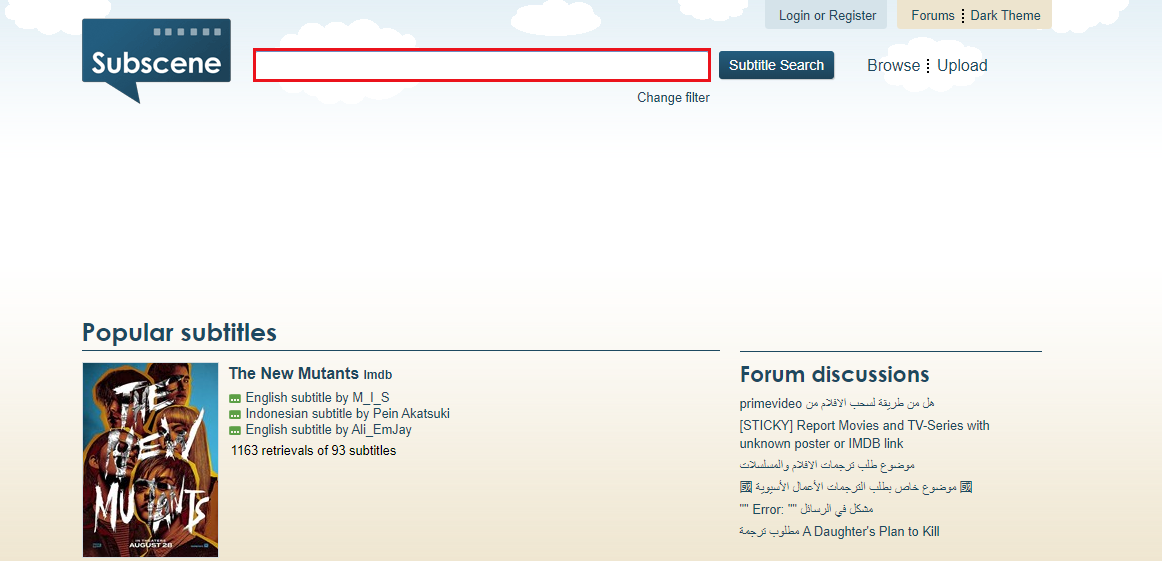Go to the Upload page
This screenshot has width=1162, height=561.
tap(962, 66)
